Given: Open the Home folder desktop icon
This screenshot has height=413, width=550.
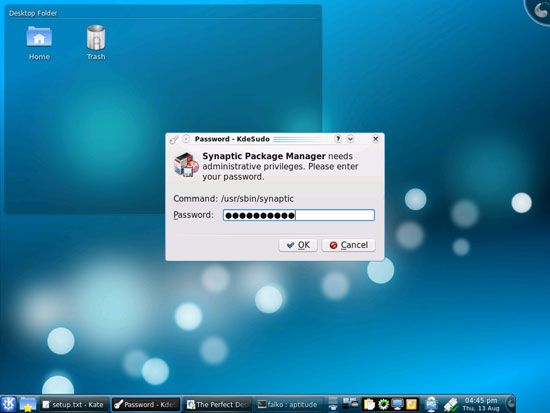Looking at the screenshot, I should (39, 43).
